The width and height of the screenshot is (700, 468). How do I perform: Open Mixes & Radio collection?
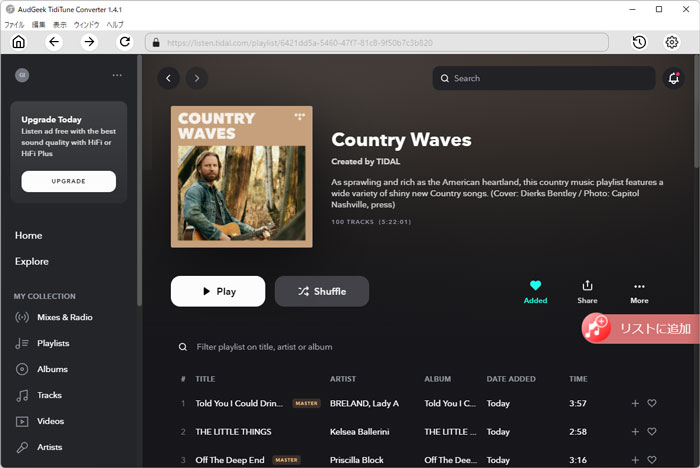(x=54, y=317)
